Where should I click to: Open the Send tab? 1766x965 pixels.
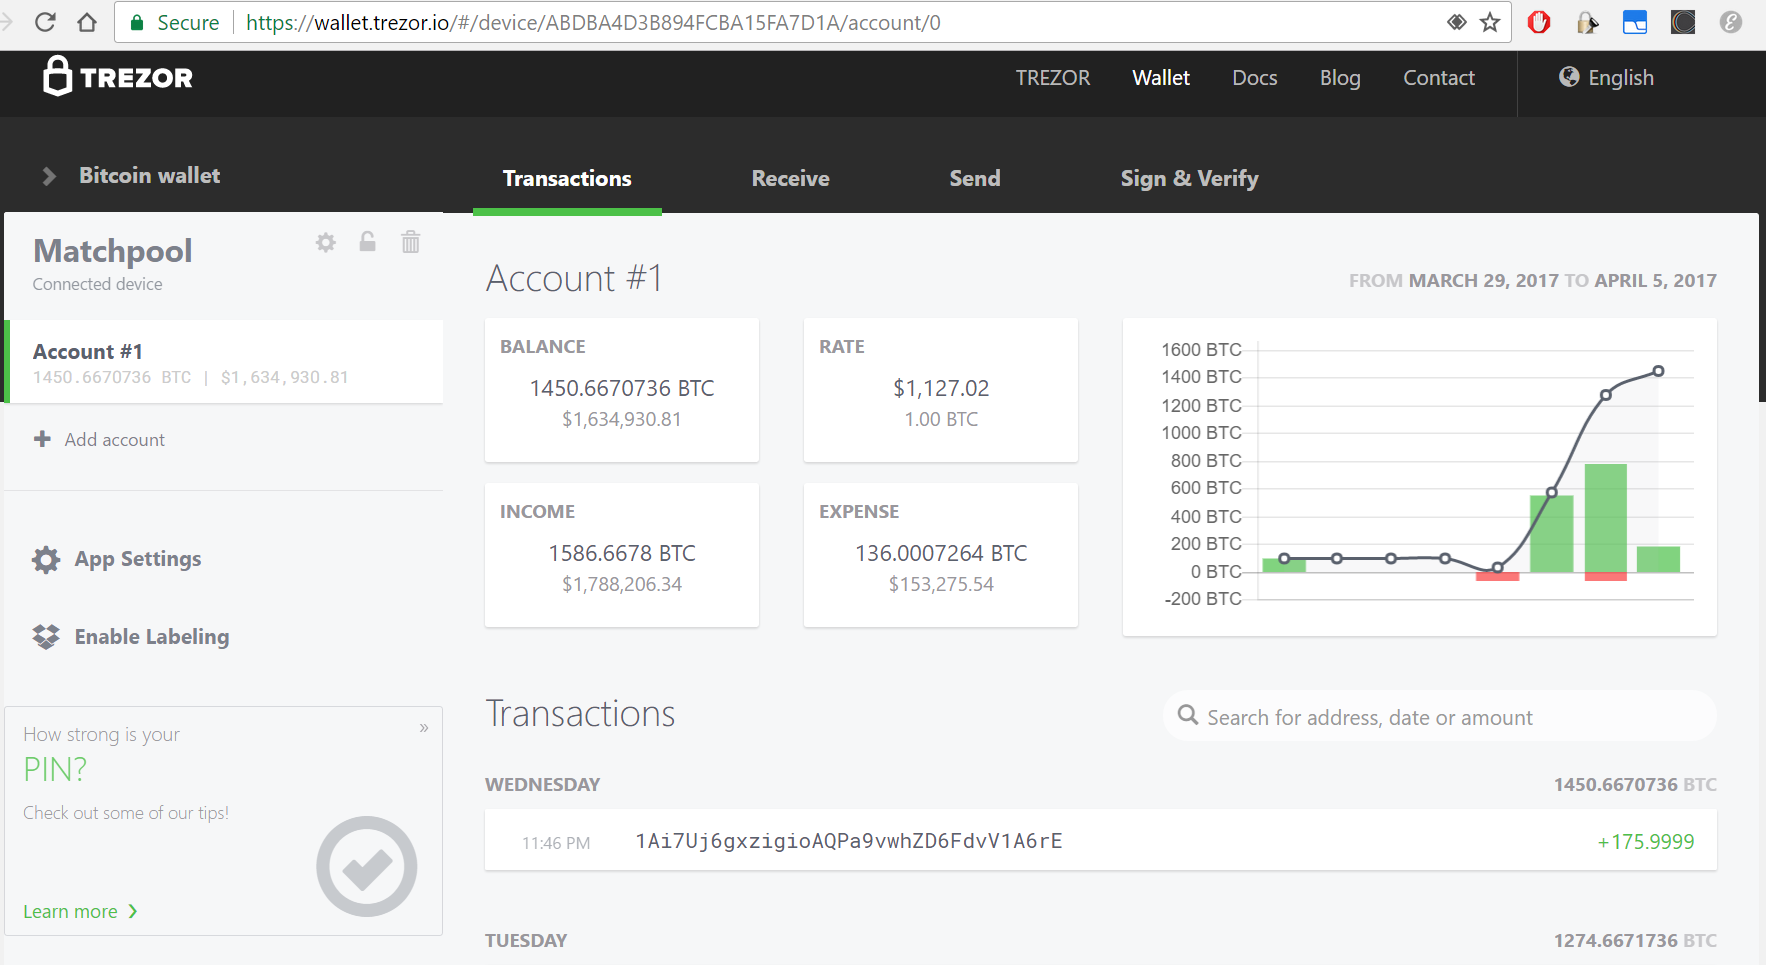975,179
